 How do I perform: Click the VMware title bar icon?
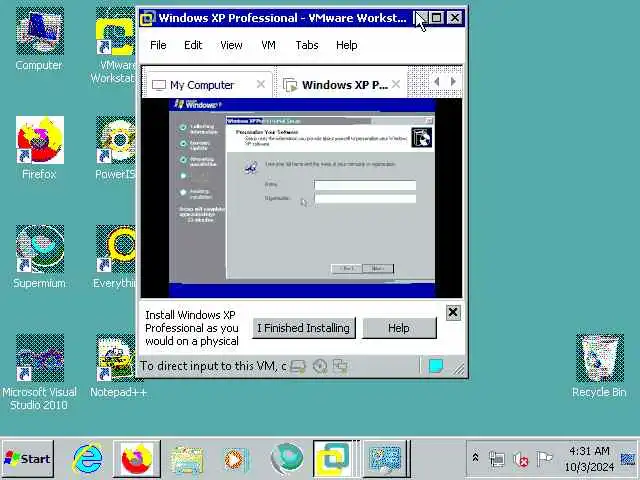pyautogui.click(x=147, y=18)
